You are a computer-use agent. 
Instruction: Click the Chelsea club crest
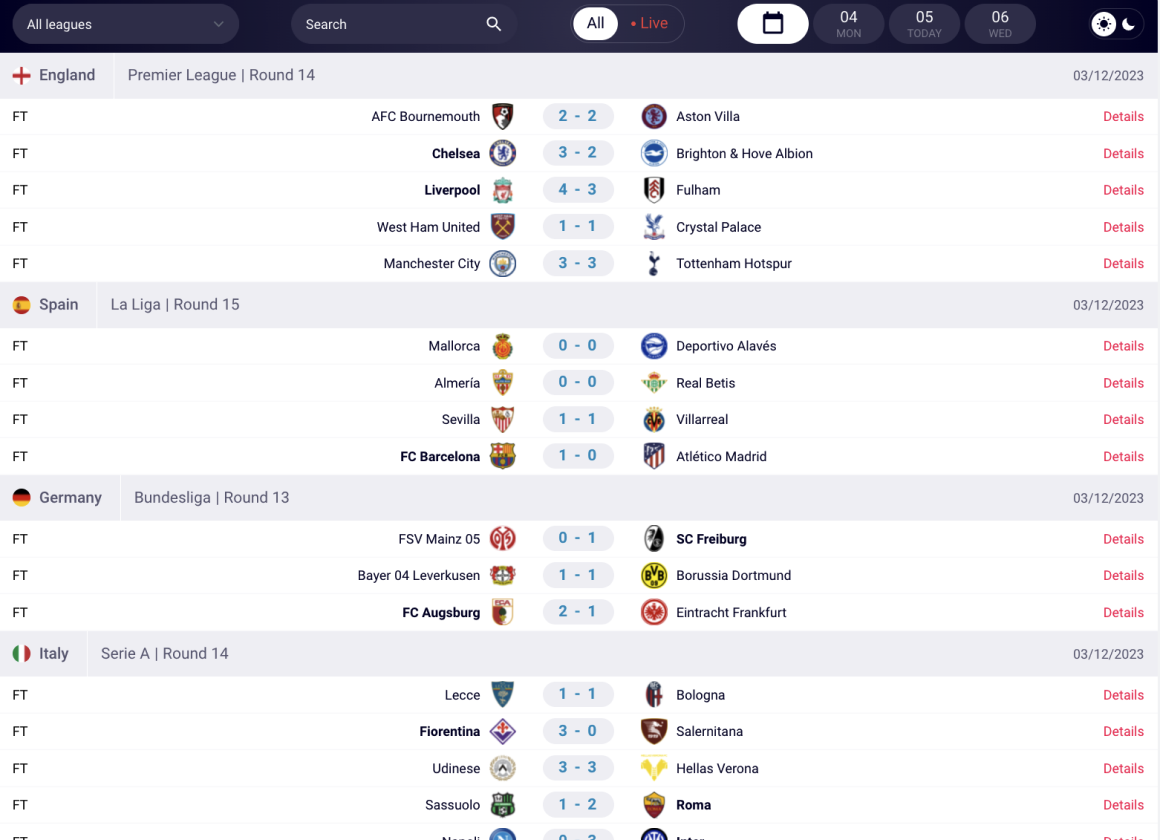502,154
